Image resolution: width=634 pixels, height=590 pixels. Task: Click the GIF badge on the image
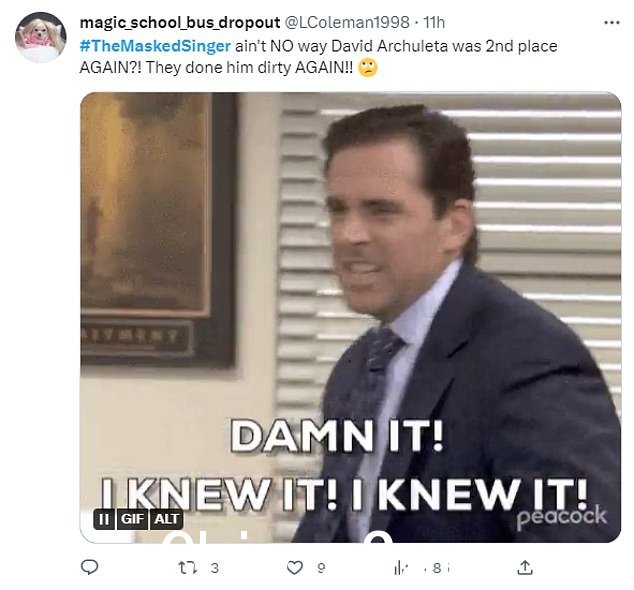[133, 519]
